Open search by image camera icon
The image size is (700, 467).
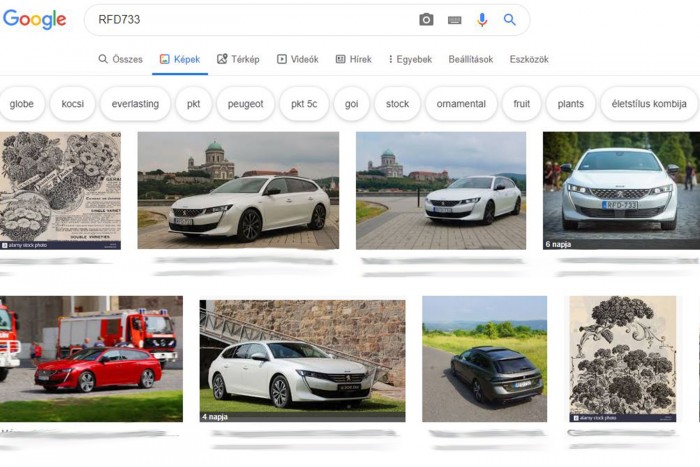(x=426, y=20)
